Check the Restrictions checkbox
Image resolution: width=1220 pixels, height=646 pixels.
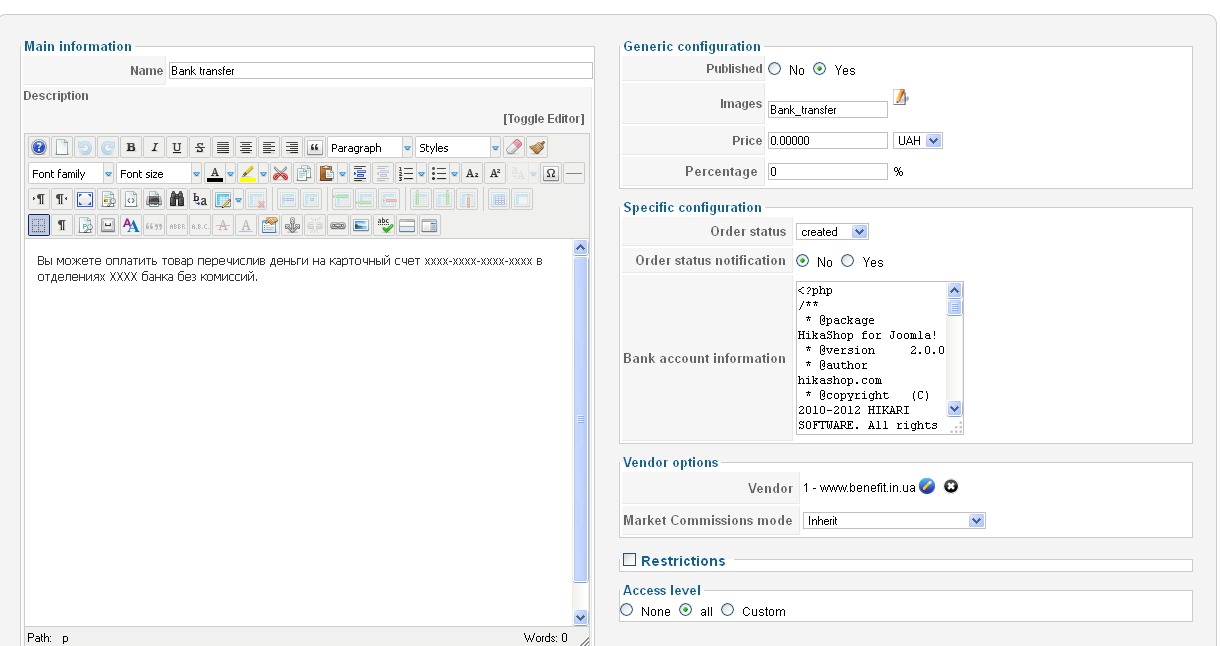(629, 560)
